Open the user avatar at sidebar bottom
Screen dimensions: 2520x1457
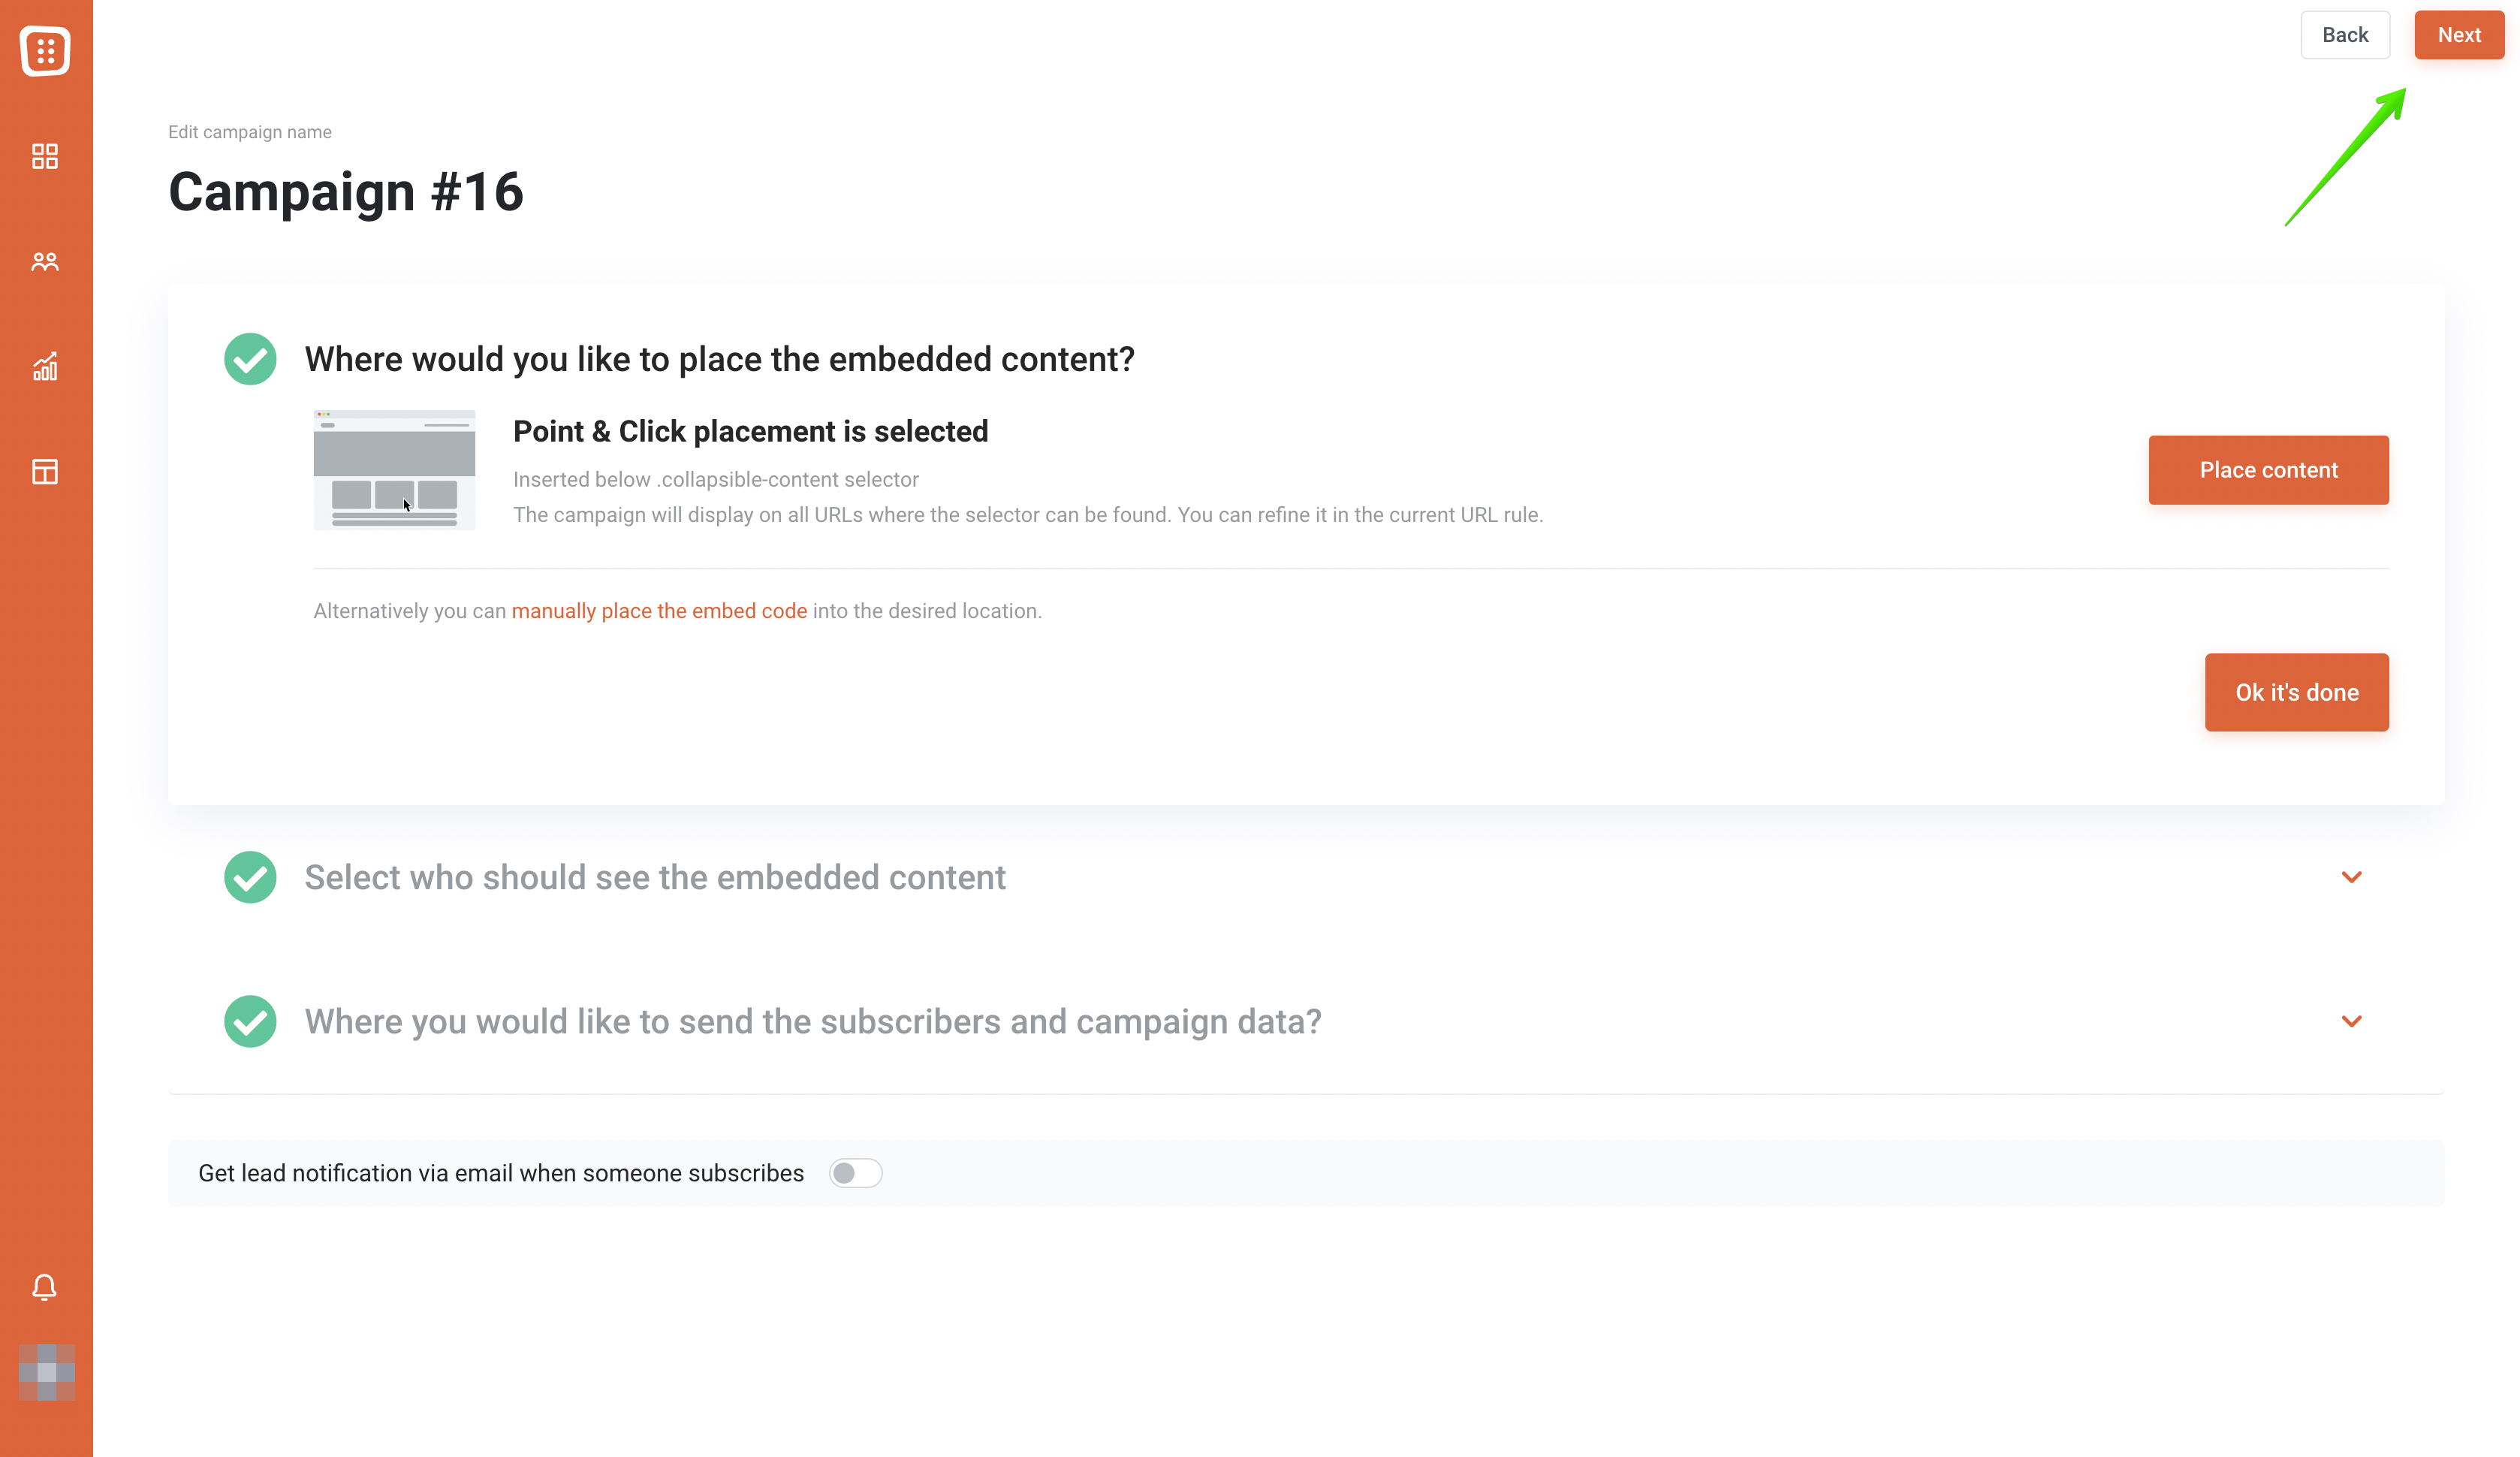pos(47,1372)
